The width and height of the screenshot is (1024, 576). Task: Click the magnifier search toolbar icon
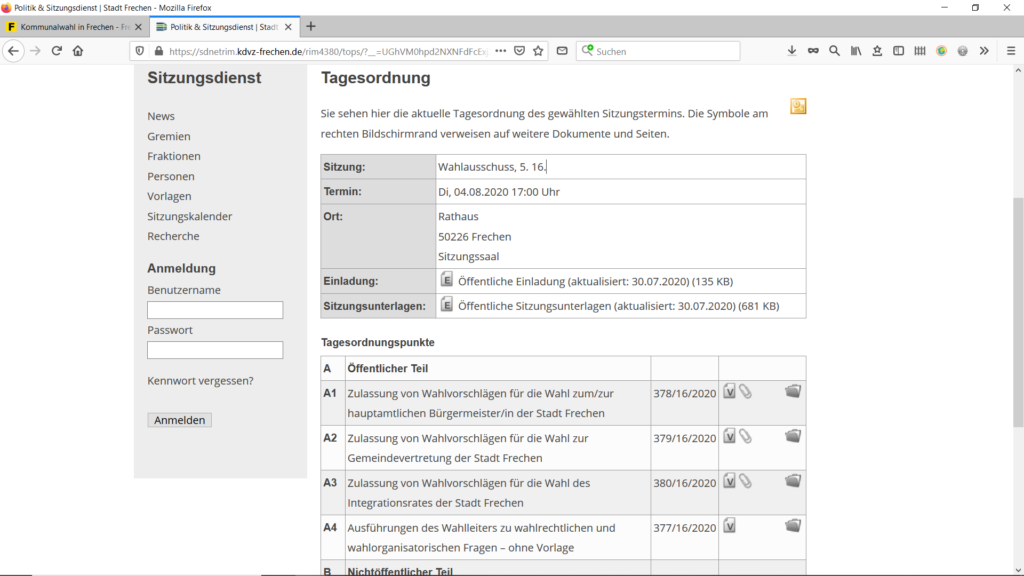click(834, 51)
